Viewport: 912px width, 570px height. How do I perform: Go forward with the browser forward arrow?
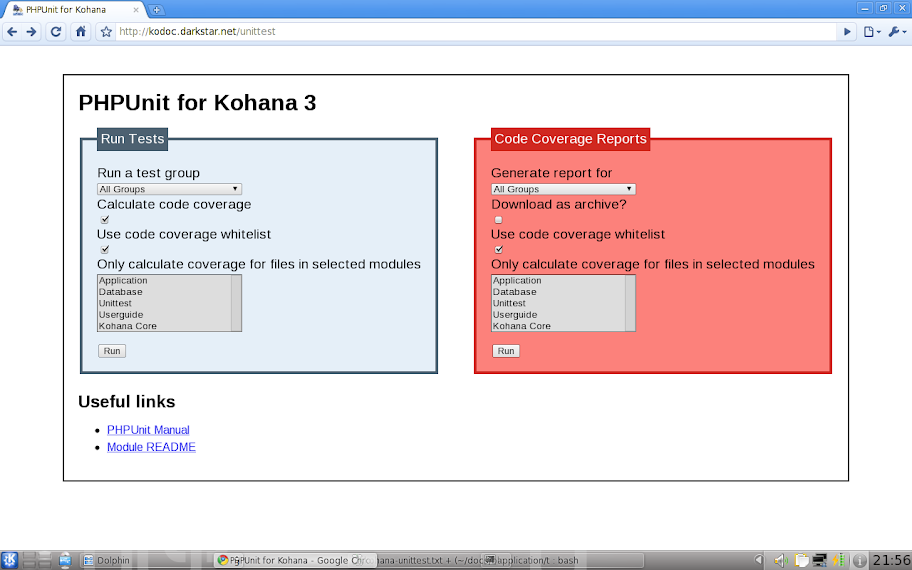click(x=31, y=31)
